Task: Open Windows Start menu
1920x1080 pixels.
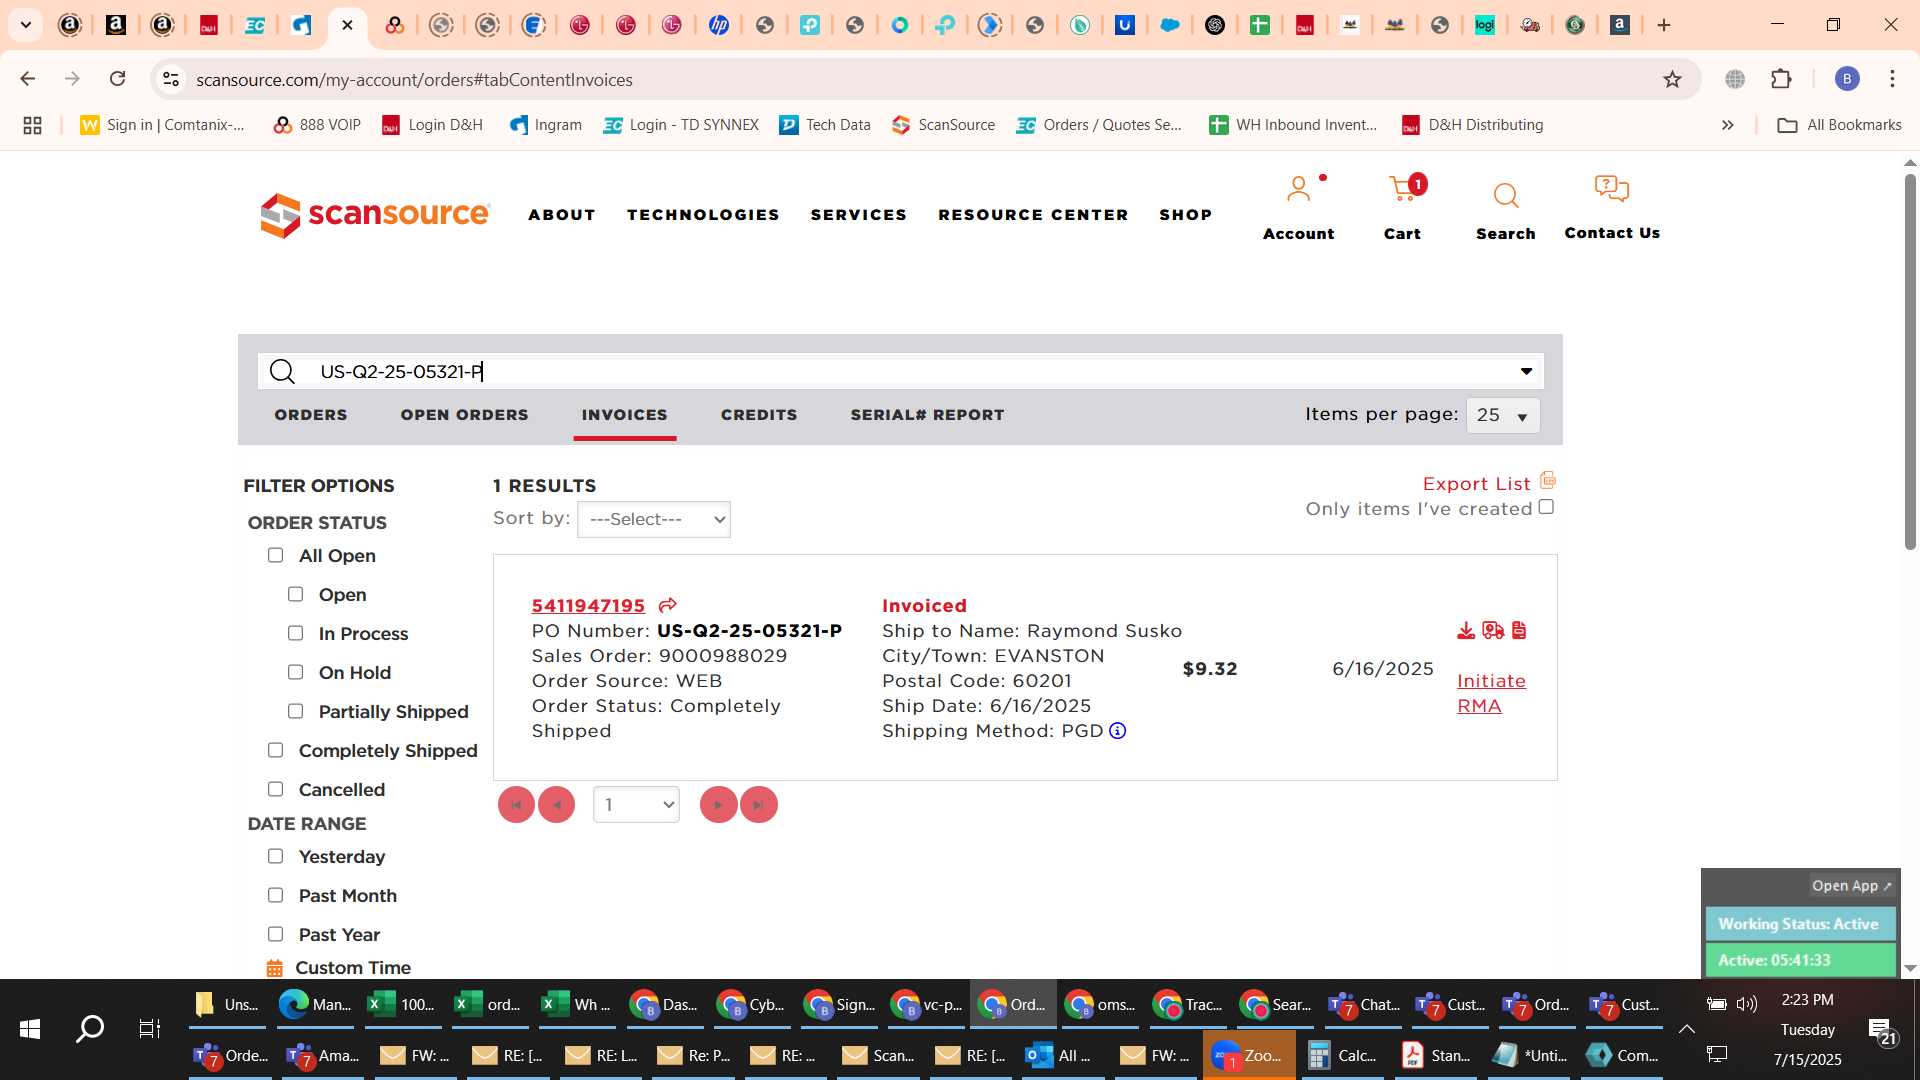Action: tap(30, 1028)
